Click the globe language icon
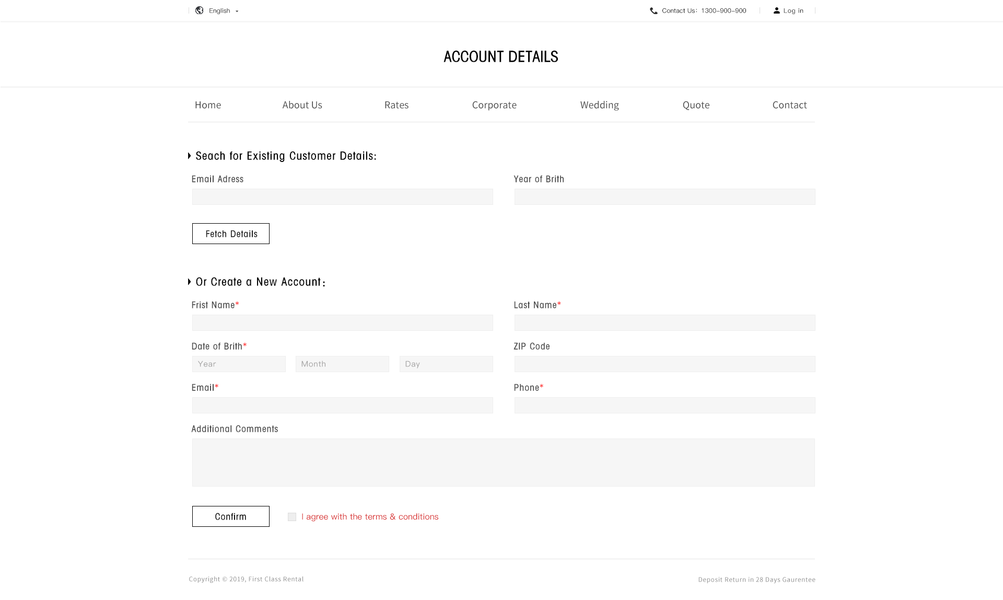Screen dimensions: 1003x600 (199, 10)
